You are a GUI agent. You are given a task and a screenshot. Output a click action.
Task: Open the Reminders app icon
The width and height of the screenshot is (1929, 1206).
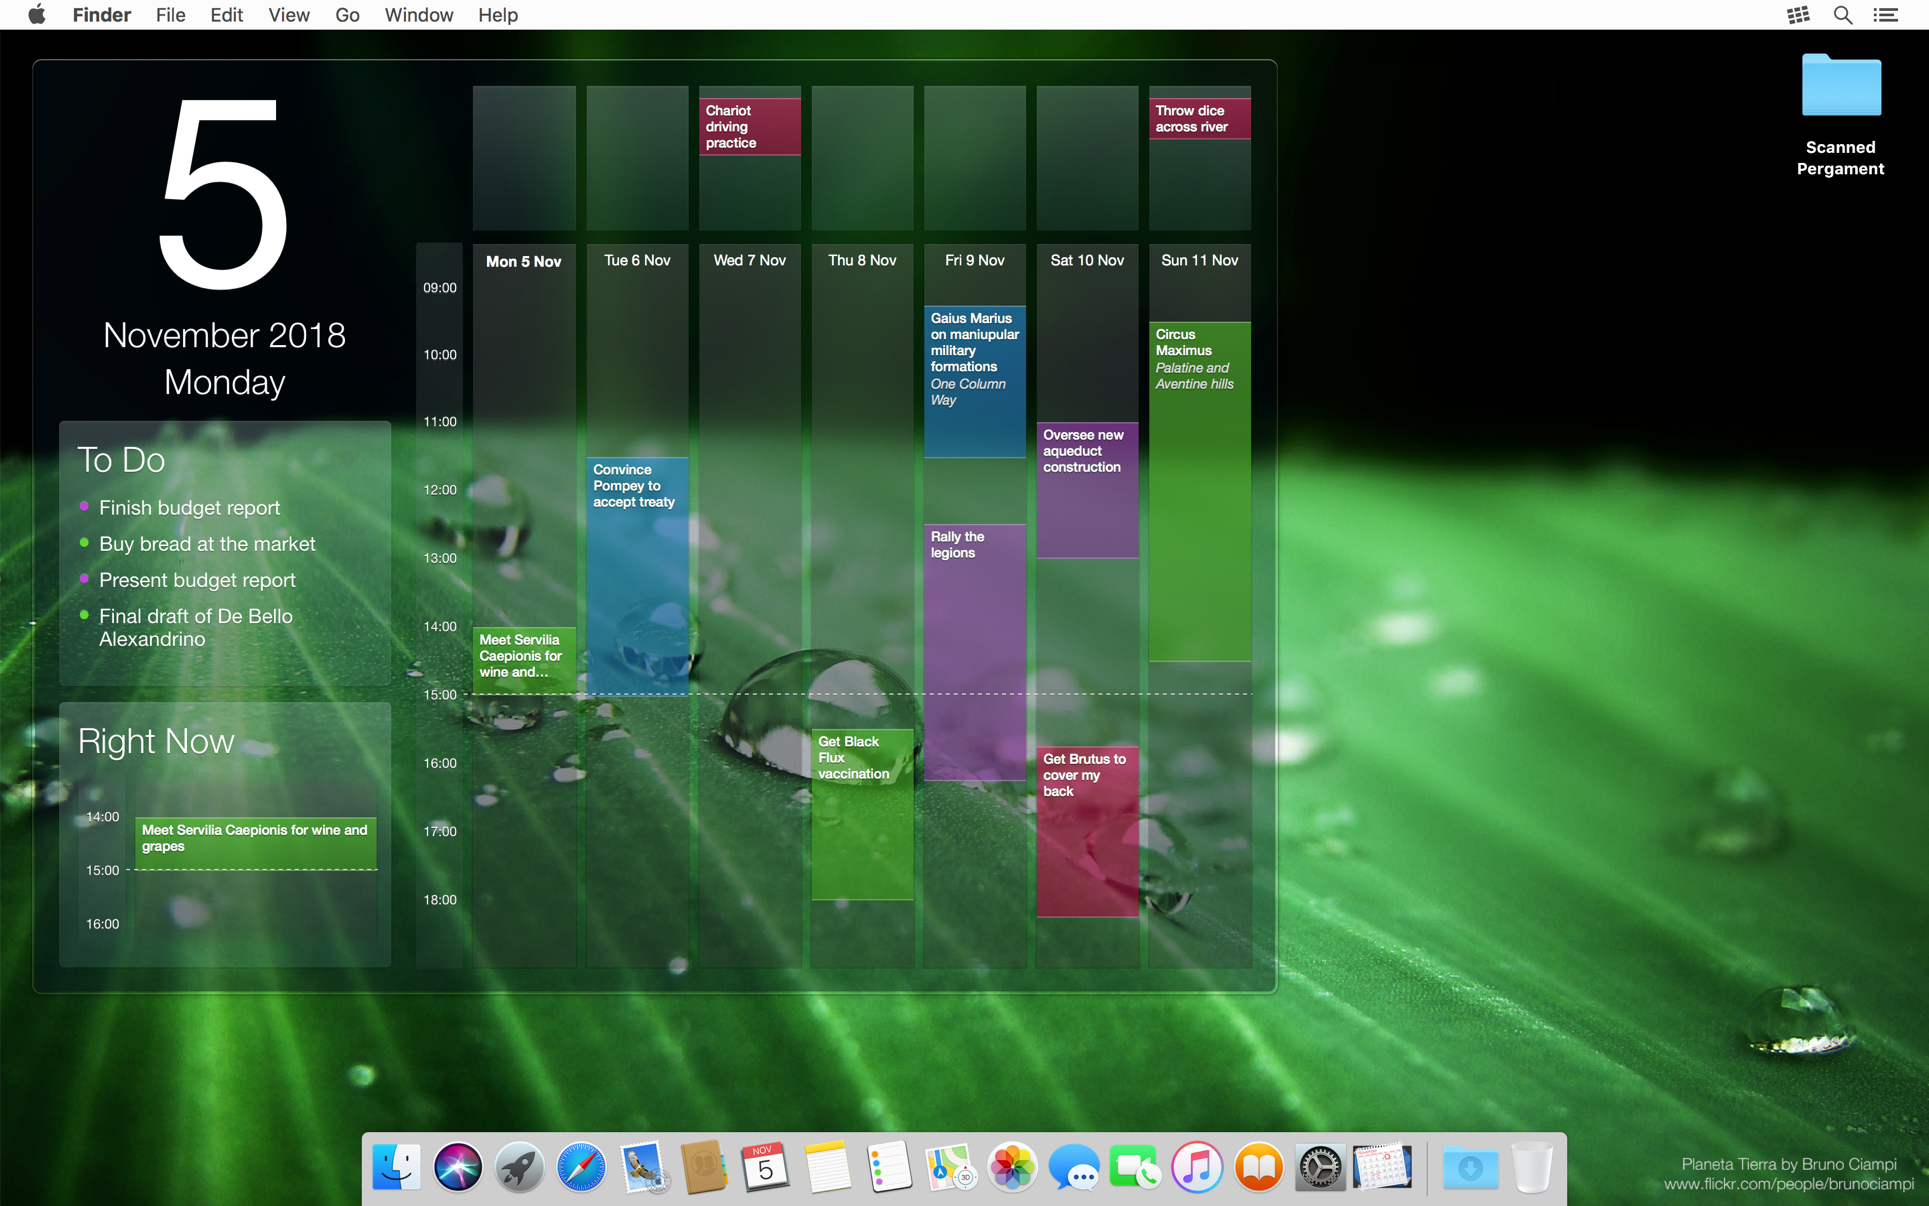coord(888,1167)
